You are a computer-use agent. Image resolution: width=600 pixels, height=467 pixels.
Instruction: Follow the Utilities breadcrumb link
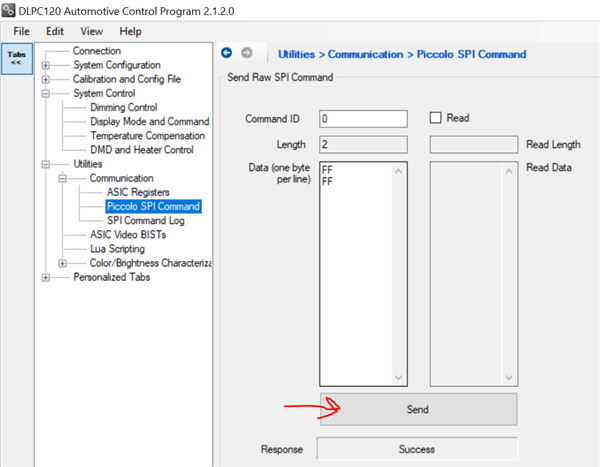point(297,54)
